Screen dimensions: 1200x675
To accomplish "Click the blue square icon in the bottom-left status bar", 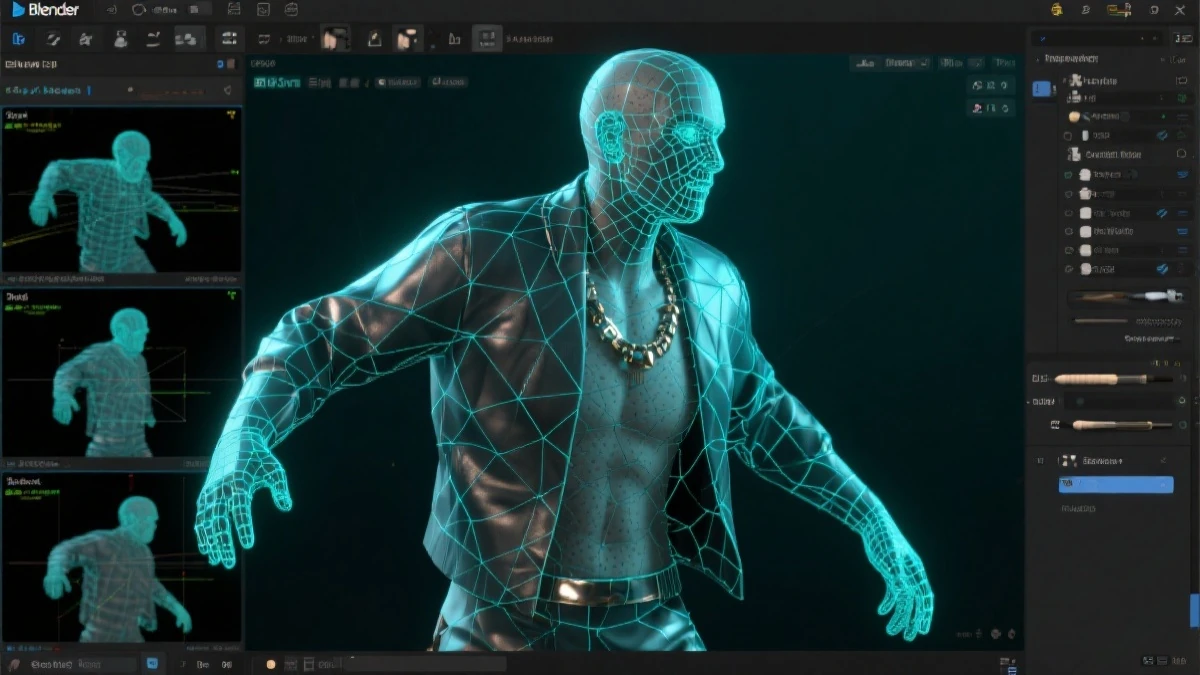I will [x=152, y=664].
